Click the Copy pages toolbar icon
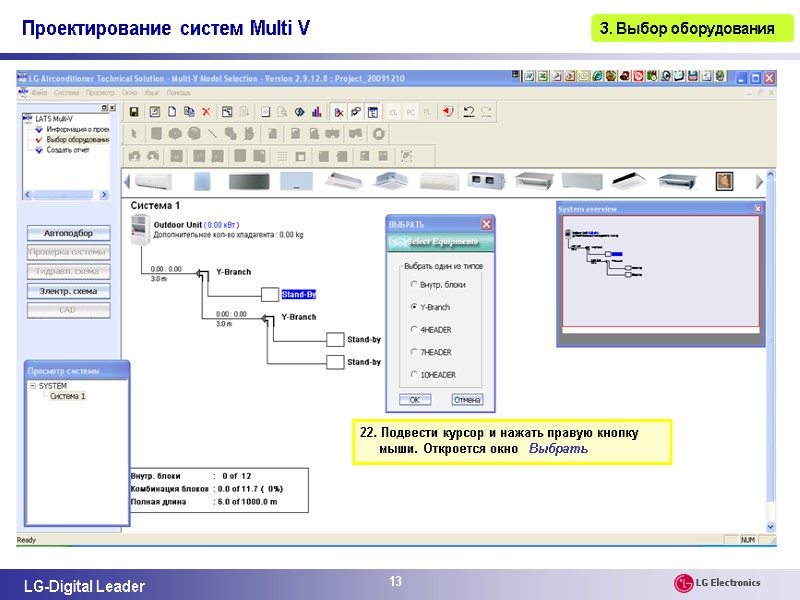The image size is (800, 600). (189, 112)
